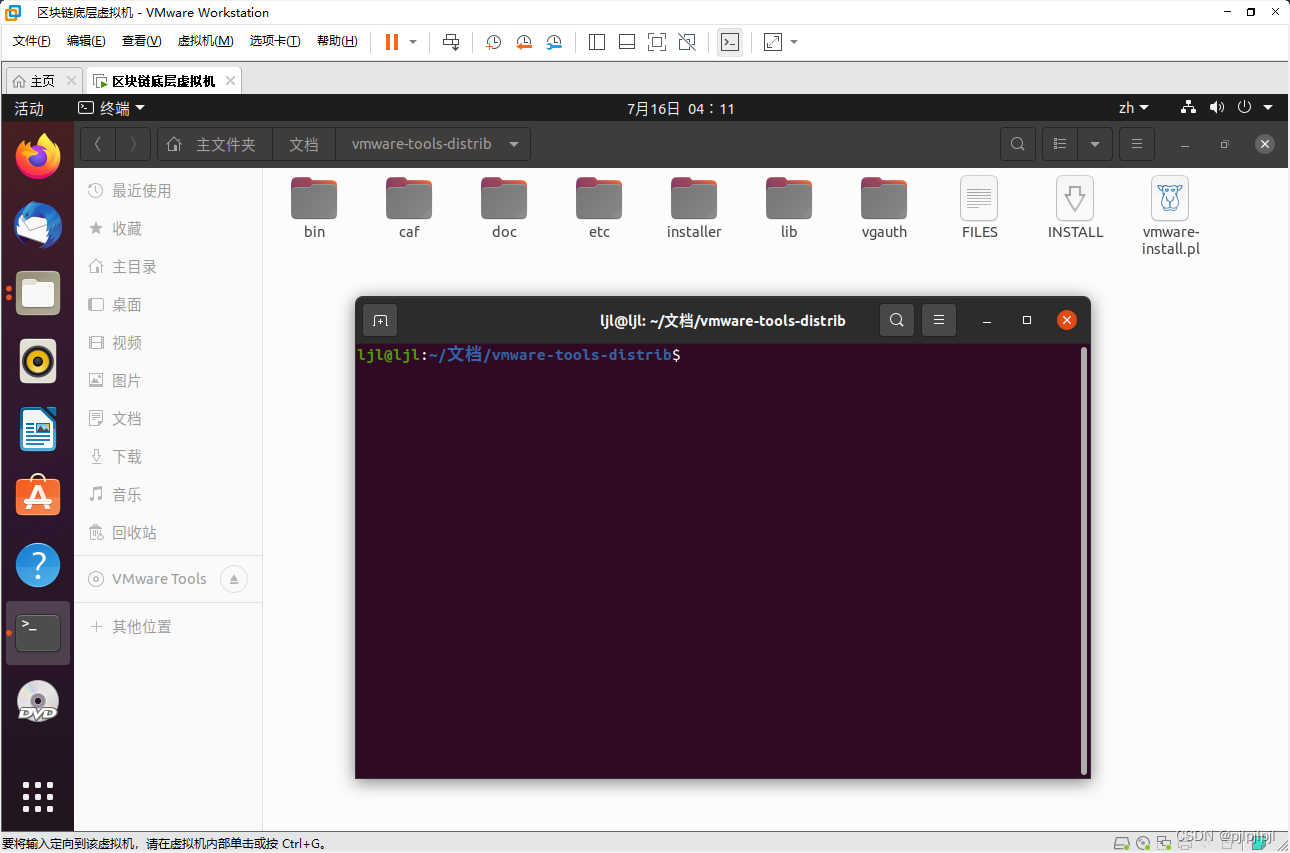Viewport: 1290px width, 853px height.
Task: Click the terminal search button
Action: click(897, 320)
